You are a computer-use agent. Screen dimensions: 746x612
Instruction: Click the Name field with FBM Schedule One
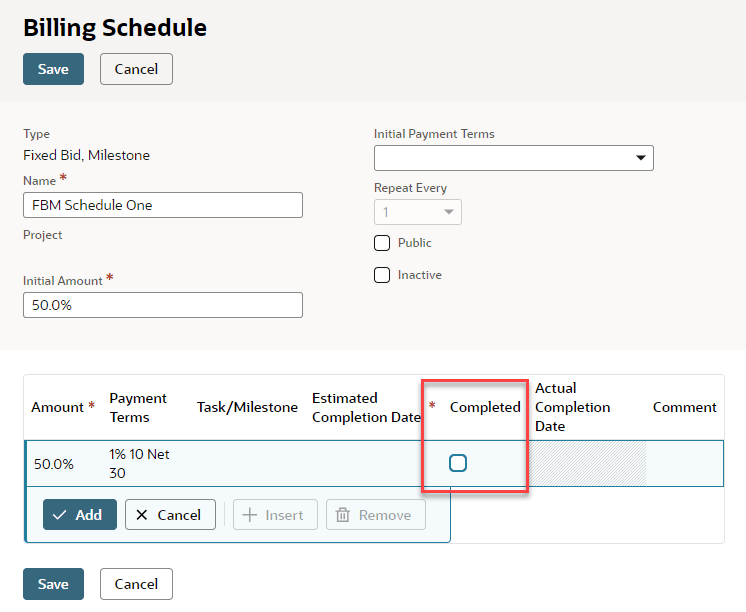coord(163,205)
